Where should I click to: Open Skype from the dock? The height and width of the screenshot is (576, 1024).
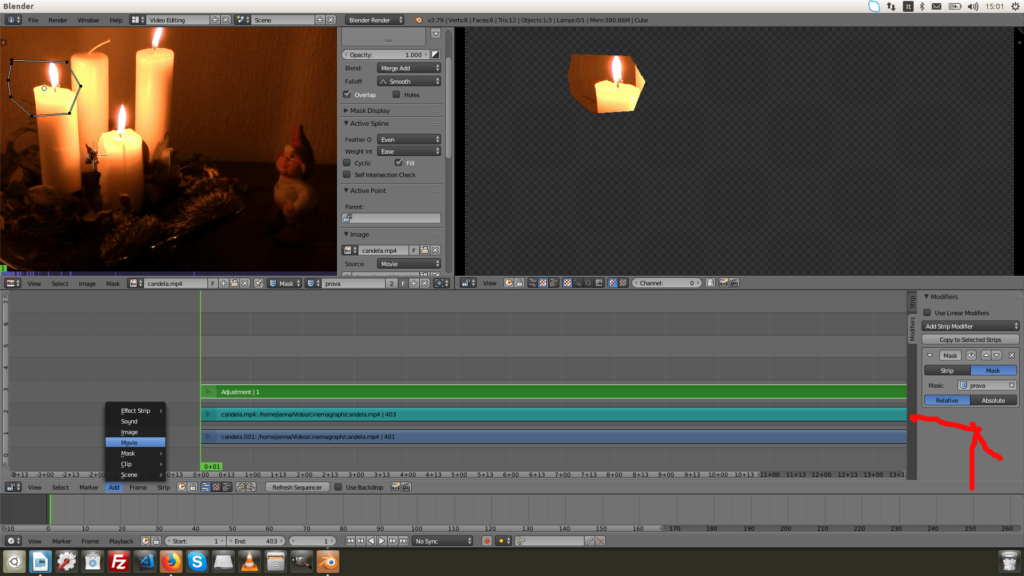(197, 562)
